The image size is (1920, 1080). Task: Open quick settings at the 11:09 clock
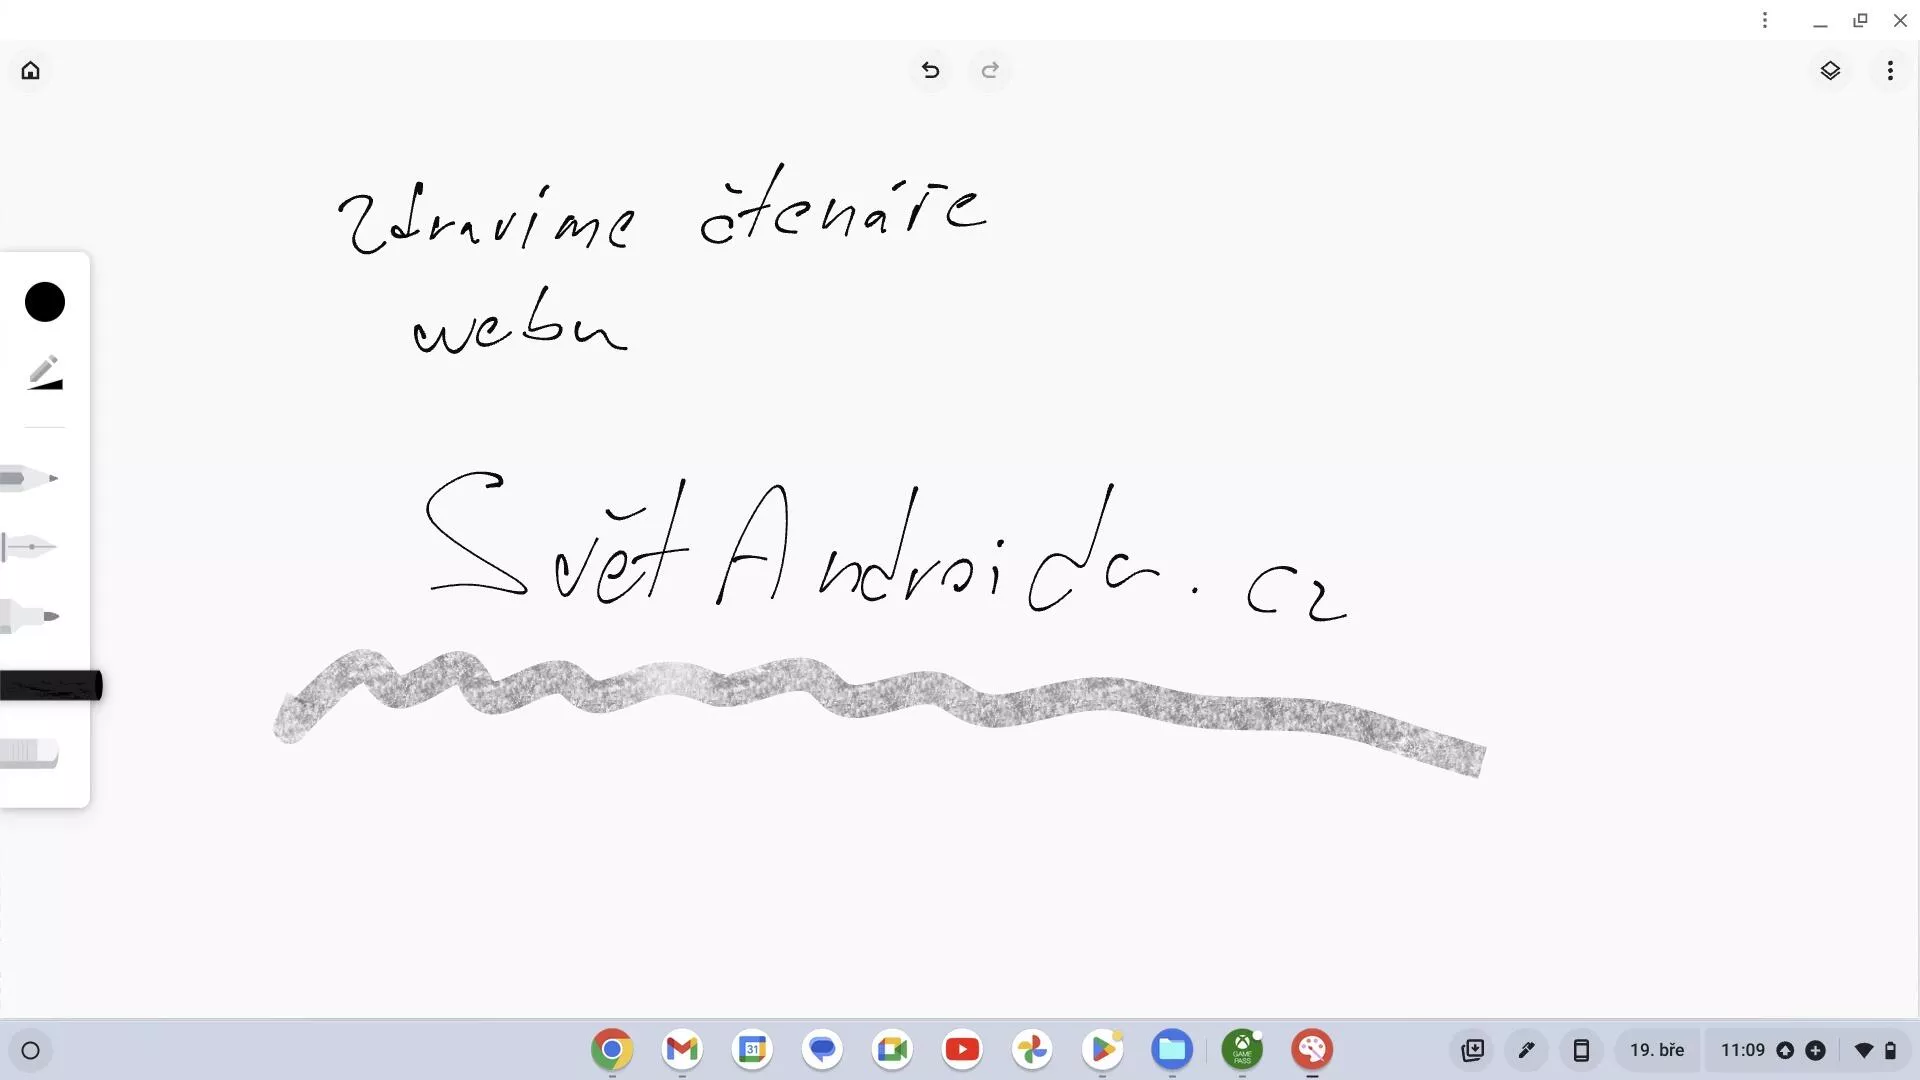tap(1808, 1050)
